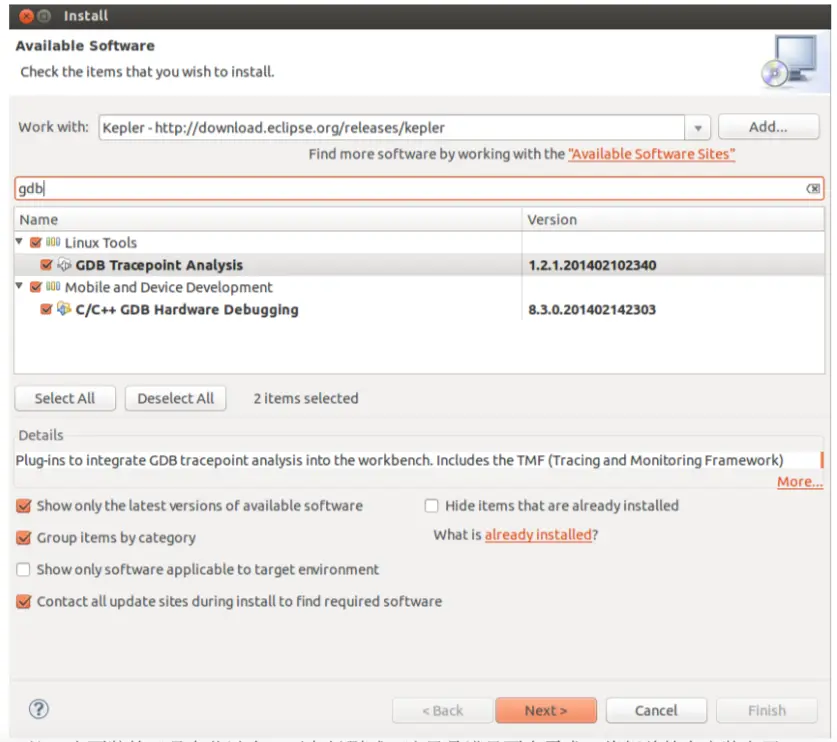The width and height of the screenshot is (837, 742).
Task: Uncheck C/C++ GDB Hardware Debugging checkbox
Action: tap(46, 309)
